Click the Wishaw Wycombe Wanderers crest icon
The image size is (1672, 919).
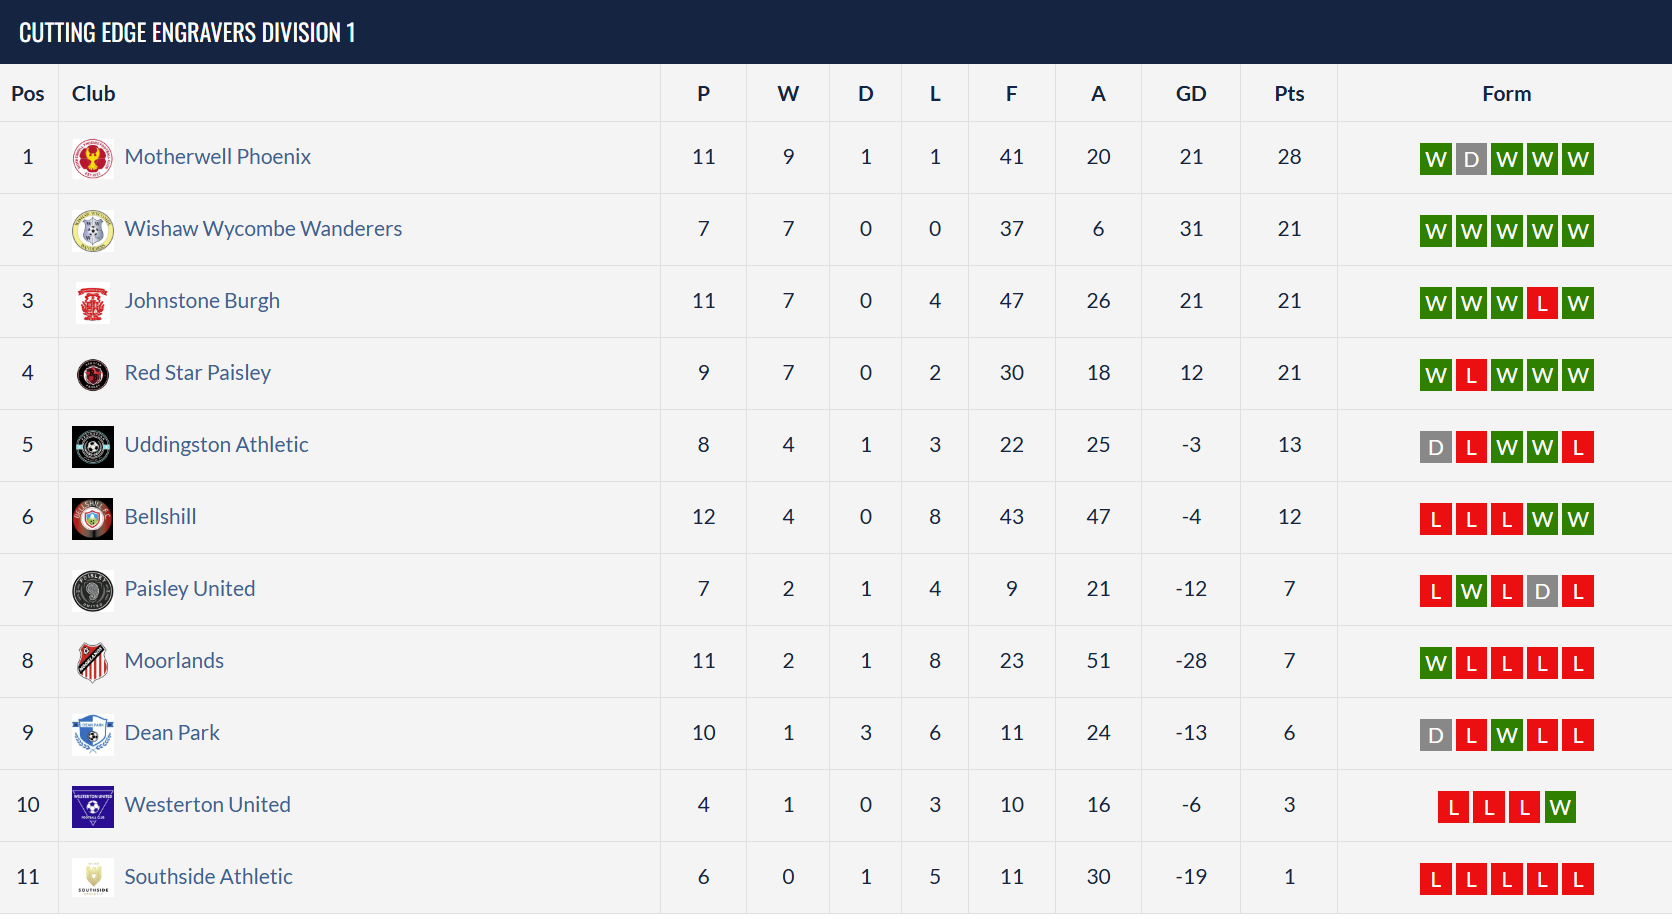click(93, 230)
